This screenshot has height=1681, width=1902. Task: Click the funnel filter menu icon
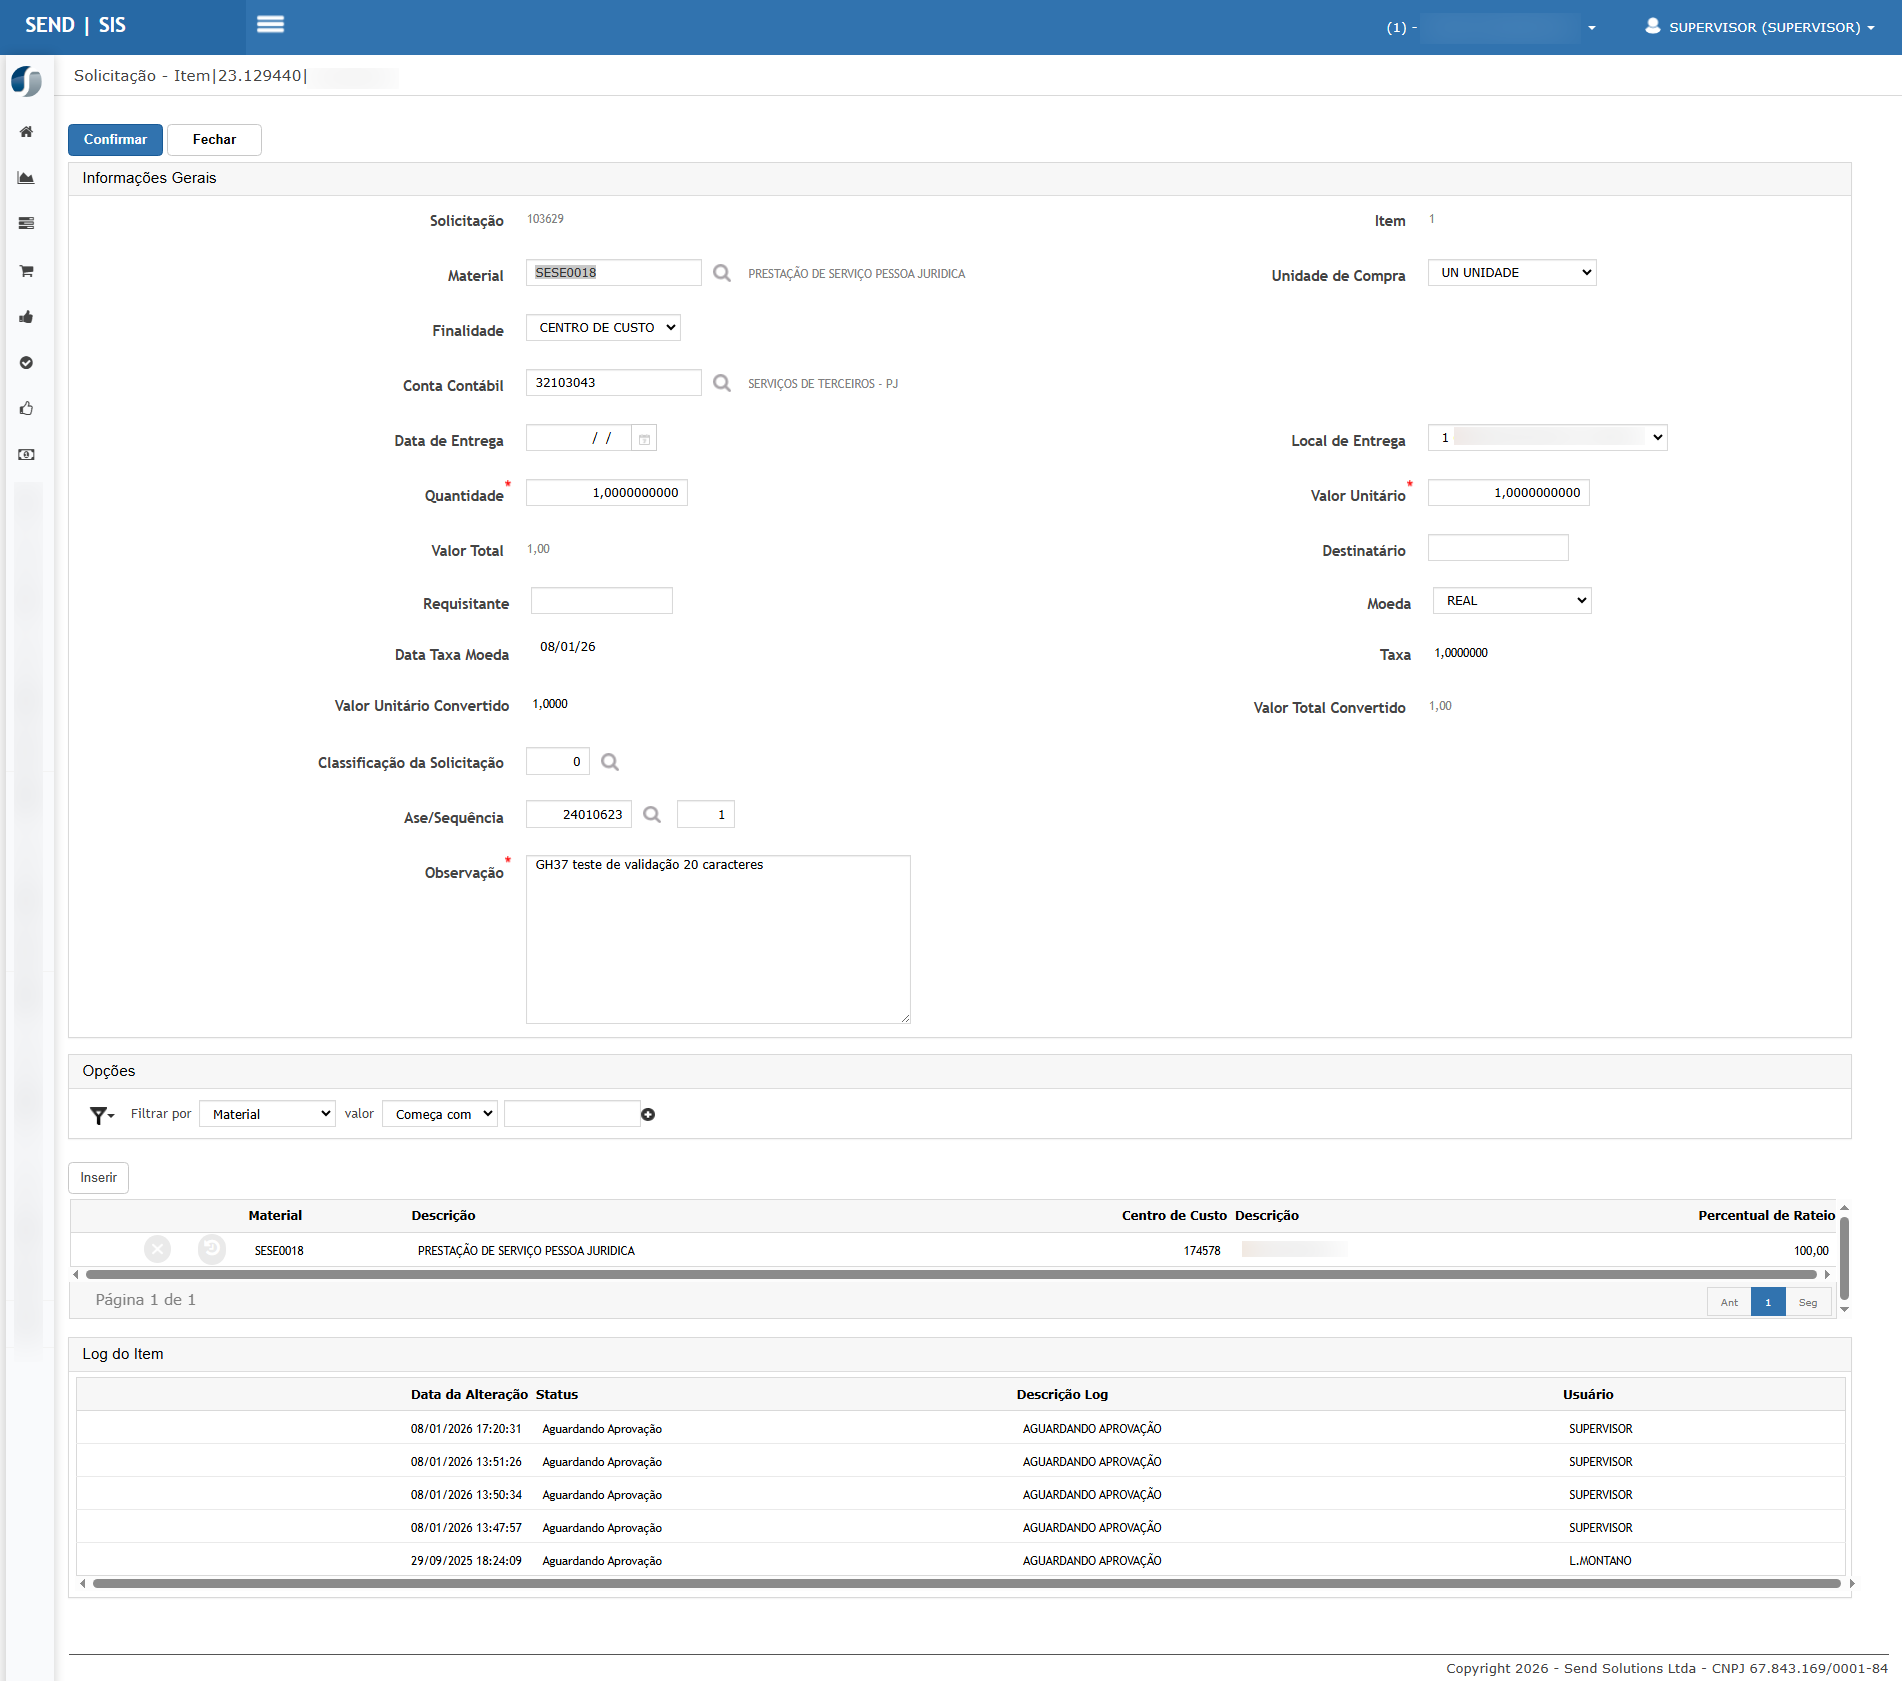click(101, 1115)
